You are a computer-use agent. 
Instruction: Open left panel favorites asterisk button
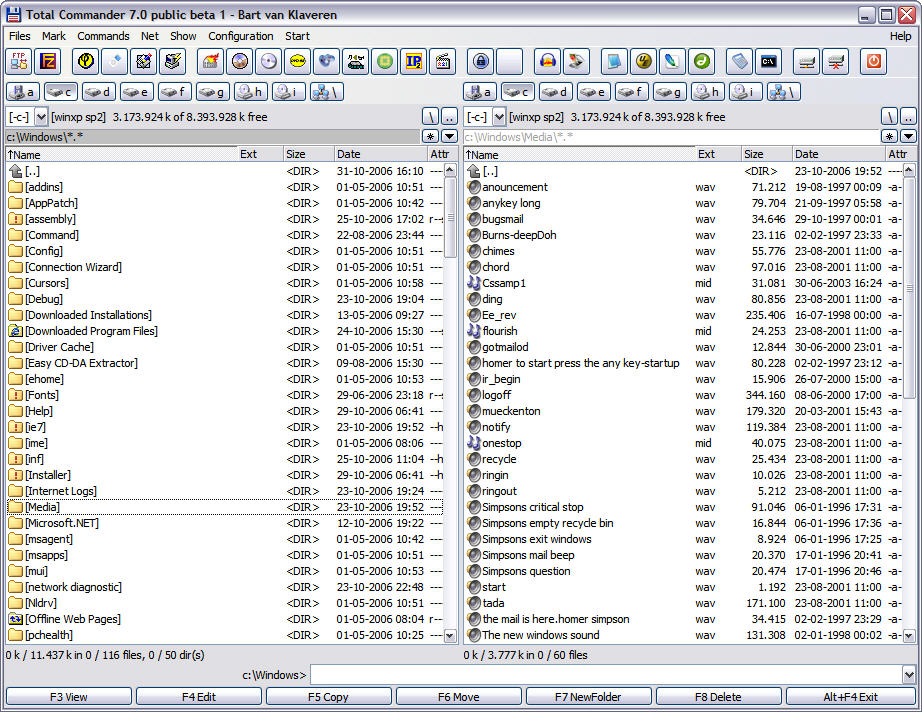(x=430, y=136)
